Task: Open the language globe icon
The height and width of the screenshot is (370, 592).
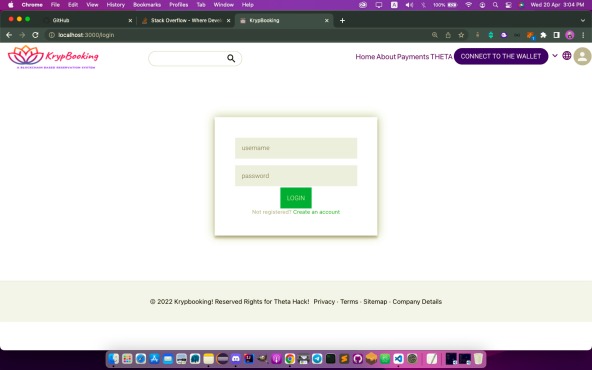Action: click(x=566, y=56)
